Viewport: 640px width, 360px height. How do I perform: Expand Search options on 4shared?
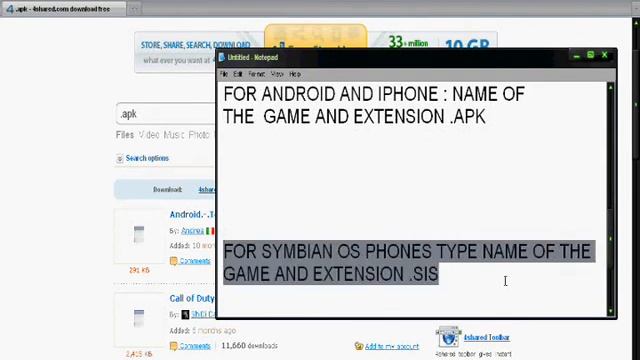147,158
